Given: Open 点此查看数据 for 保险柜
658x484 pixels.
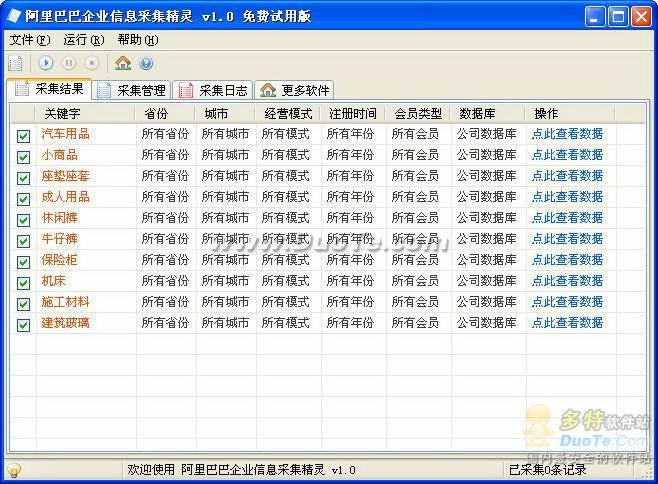Looking at the screenshot, I should pos(567,260).
